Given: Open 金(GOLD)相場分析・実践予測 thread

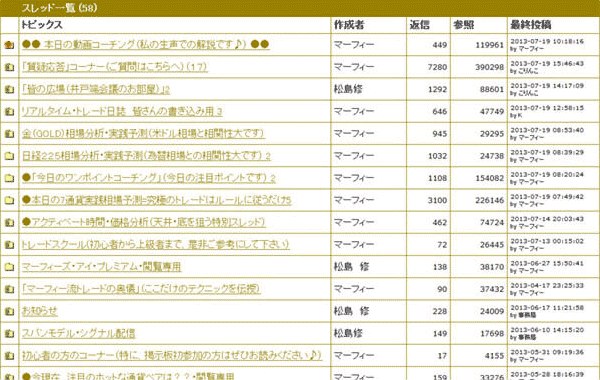Looking at the screenshot, I should point(143,134).
